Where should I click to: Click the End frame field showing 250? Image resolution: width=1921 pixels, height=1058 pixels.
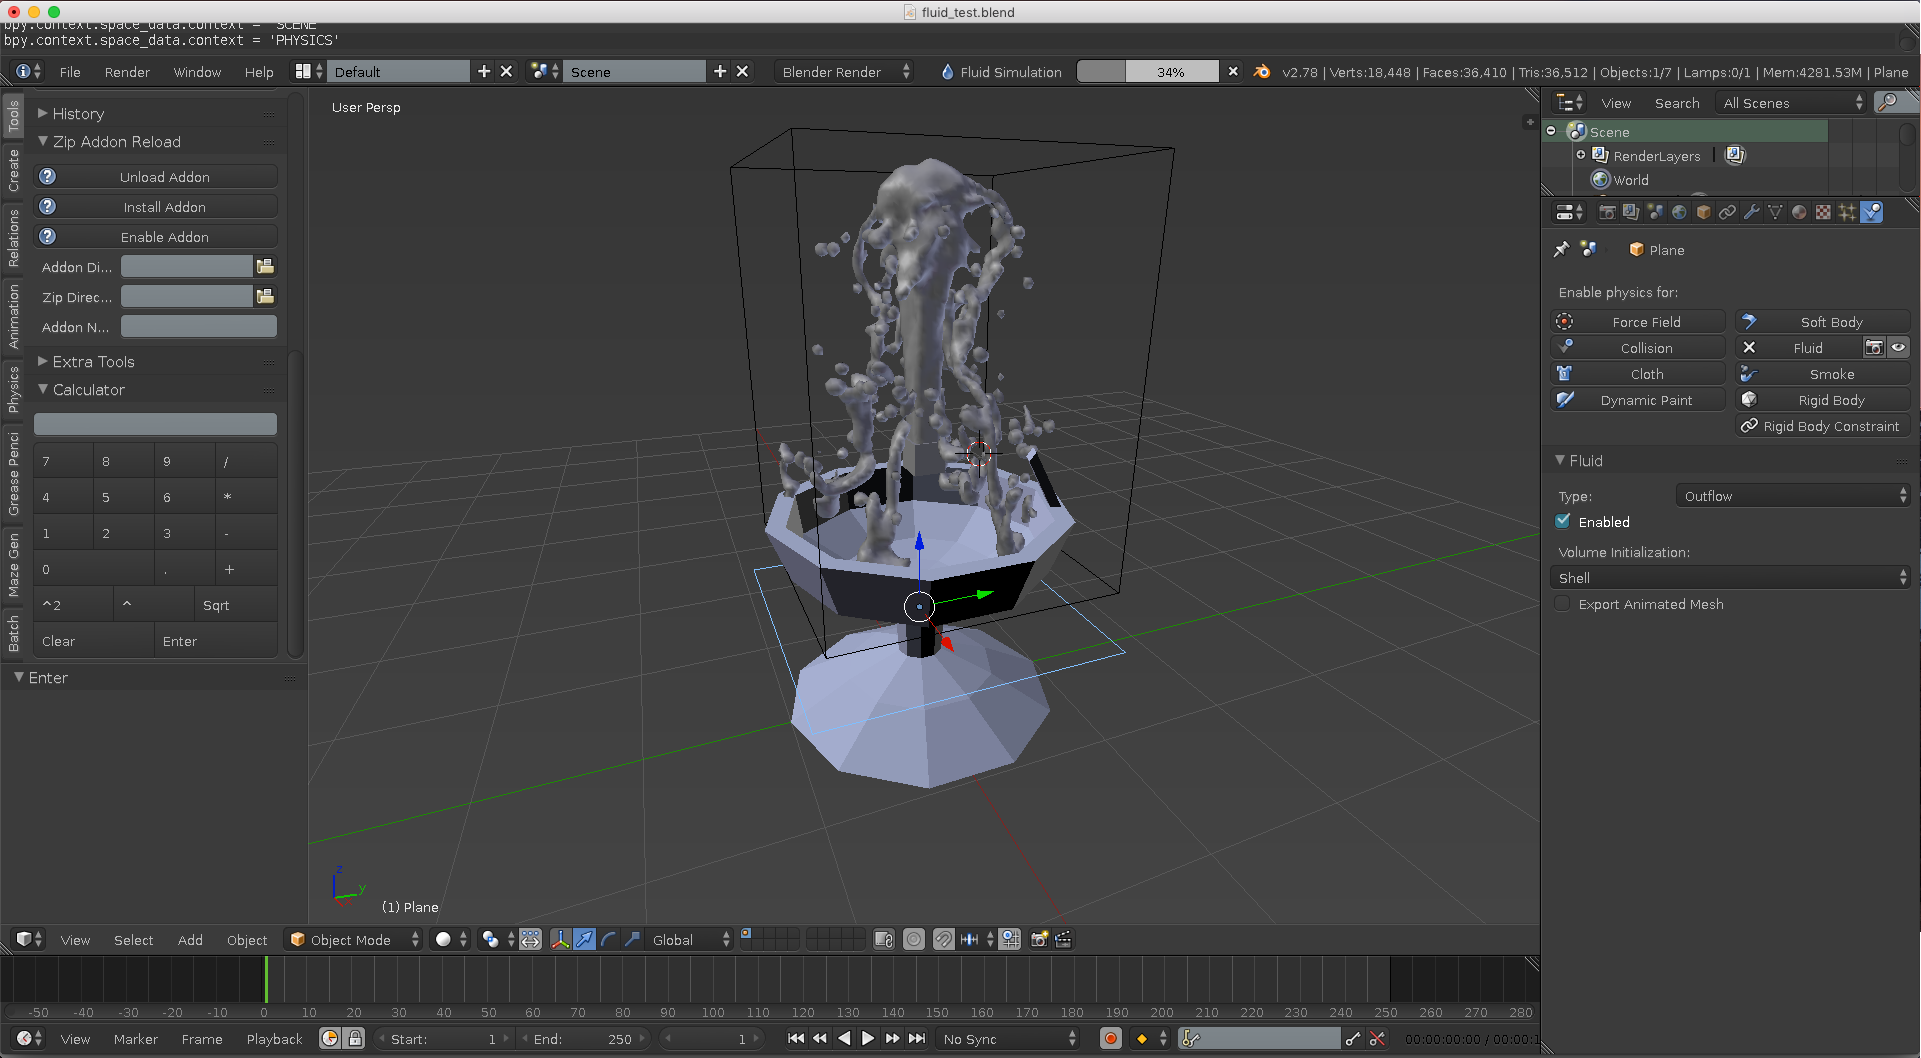click(586, 1038)
